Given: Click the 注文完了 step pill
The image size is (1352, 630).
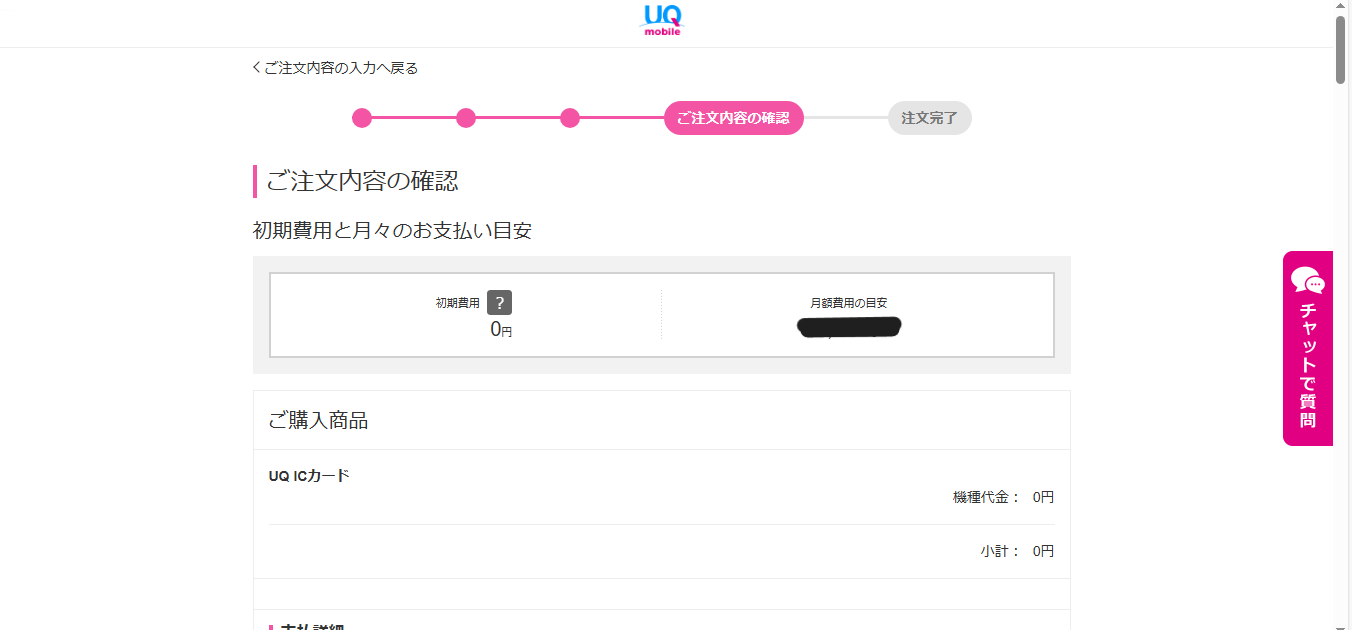Looking at the screenshot, I should coord(930,118).
